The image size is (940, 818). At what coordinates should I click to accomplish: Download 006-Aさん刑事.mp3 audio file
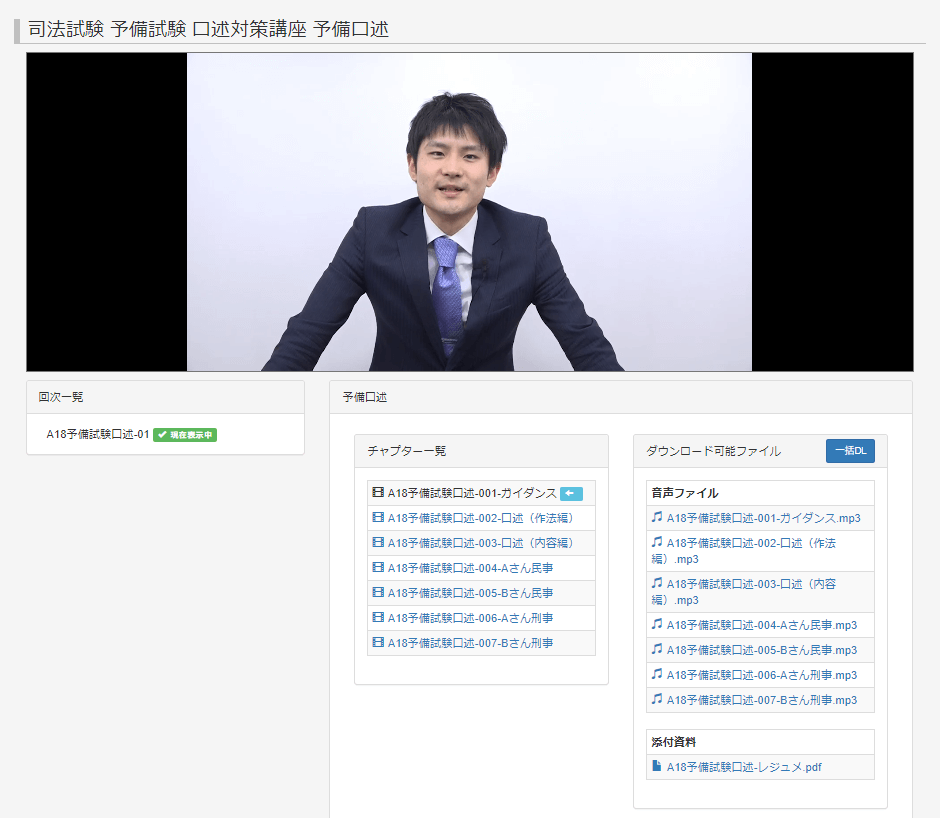(761, 675)
